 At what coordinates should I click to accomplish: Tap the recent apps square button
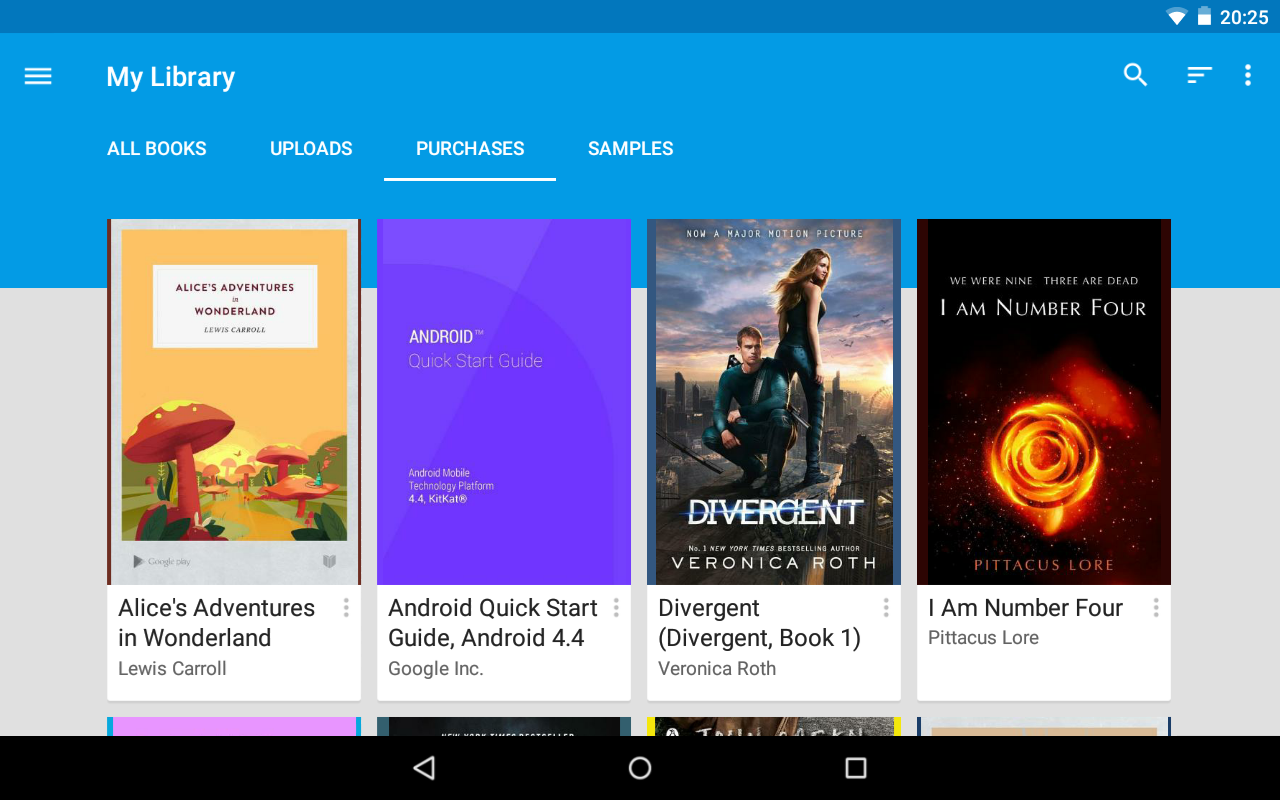[x=855, y=767]
